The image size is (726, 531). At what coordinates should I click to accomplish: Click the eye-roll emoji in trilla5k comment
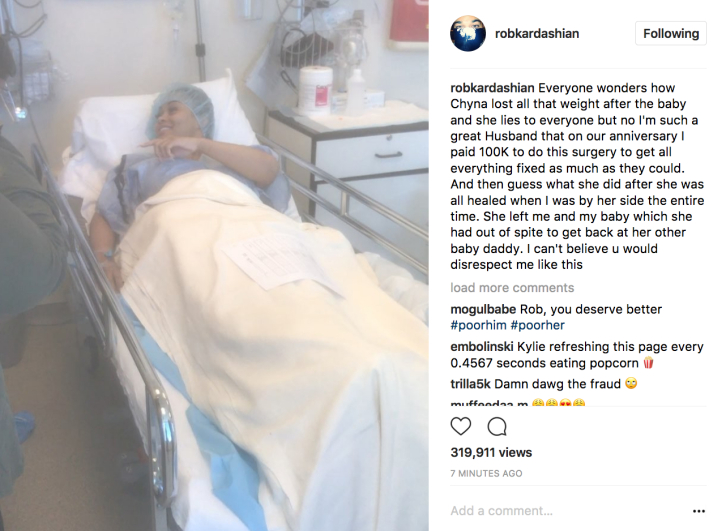(631, 383)
